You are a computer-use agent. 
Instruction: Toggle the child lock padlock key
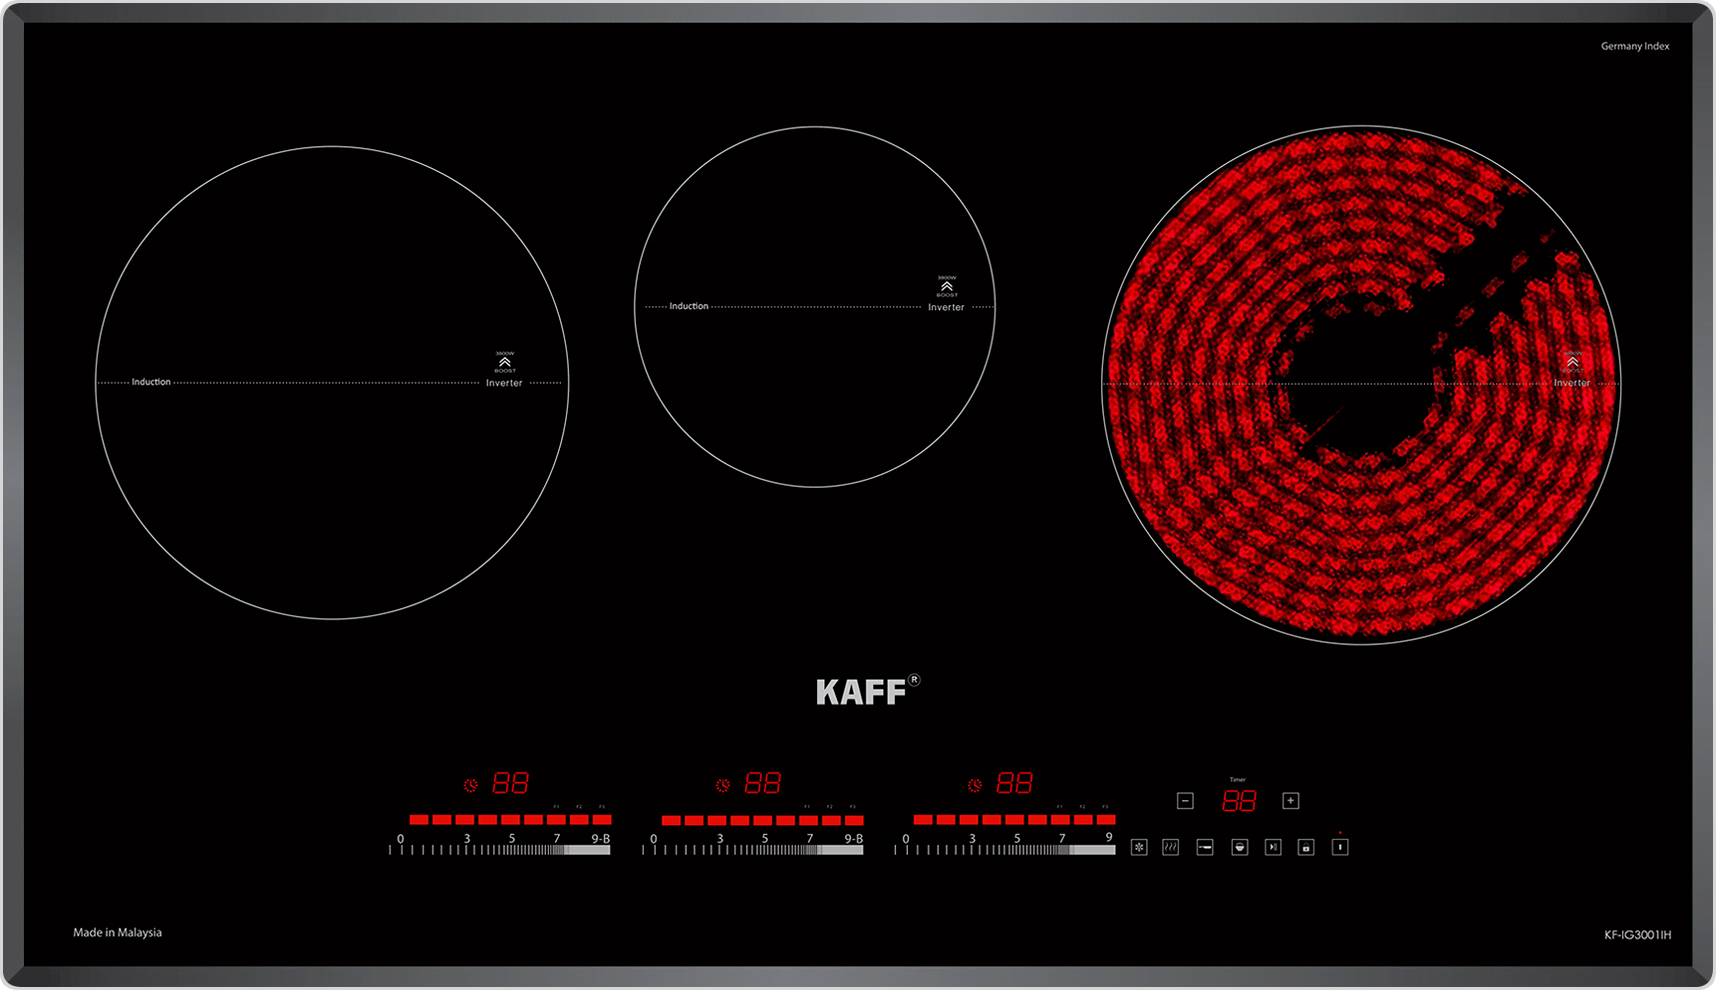(1306, 847)
